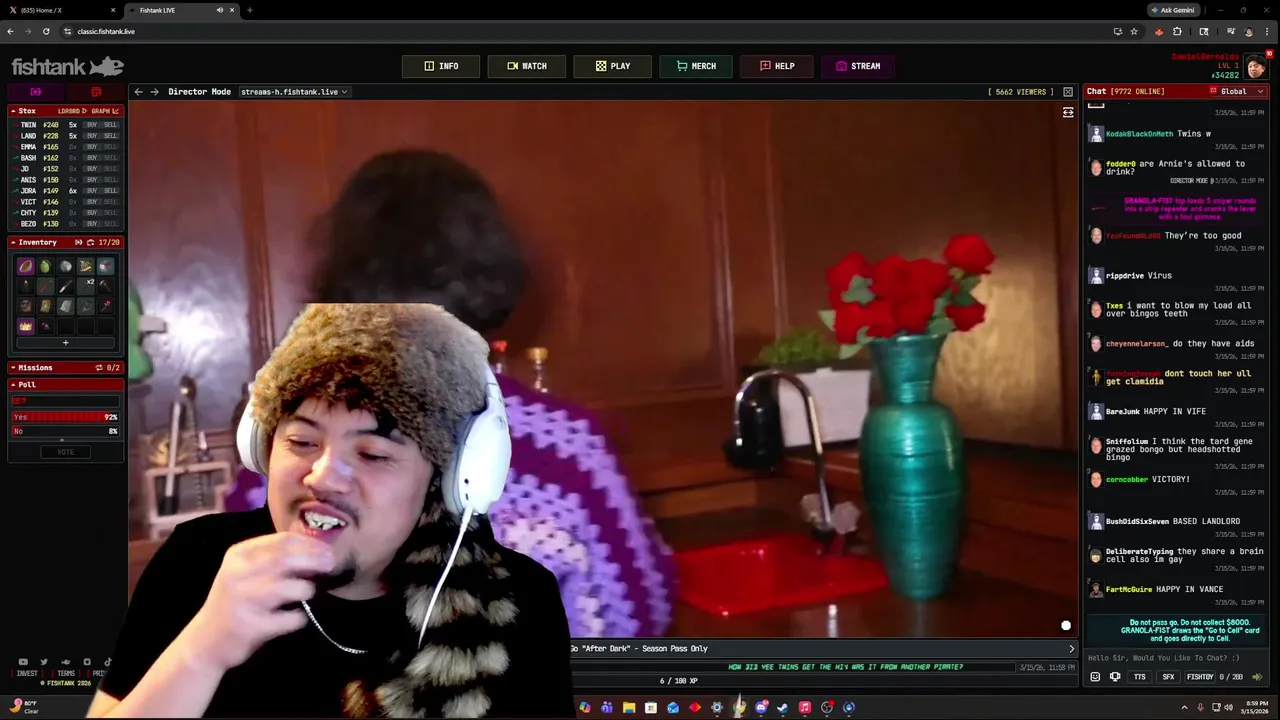Expand inventory with the plus button

pos(66,343)
